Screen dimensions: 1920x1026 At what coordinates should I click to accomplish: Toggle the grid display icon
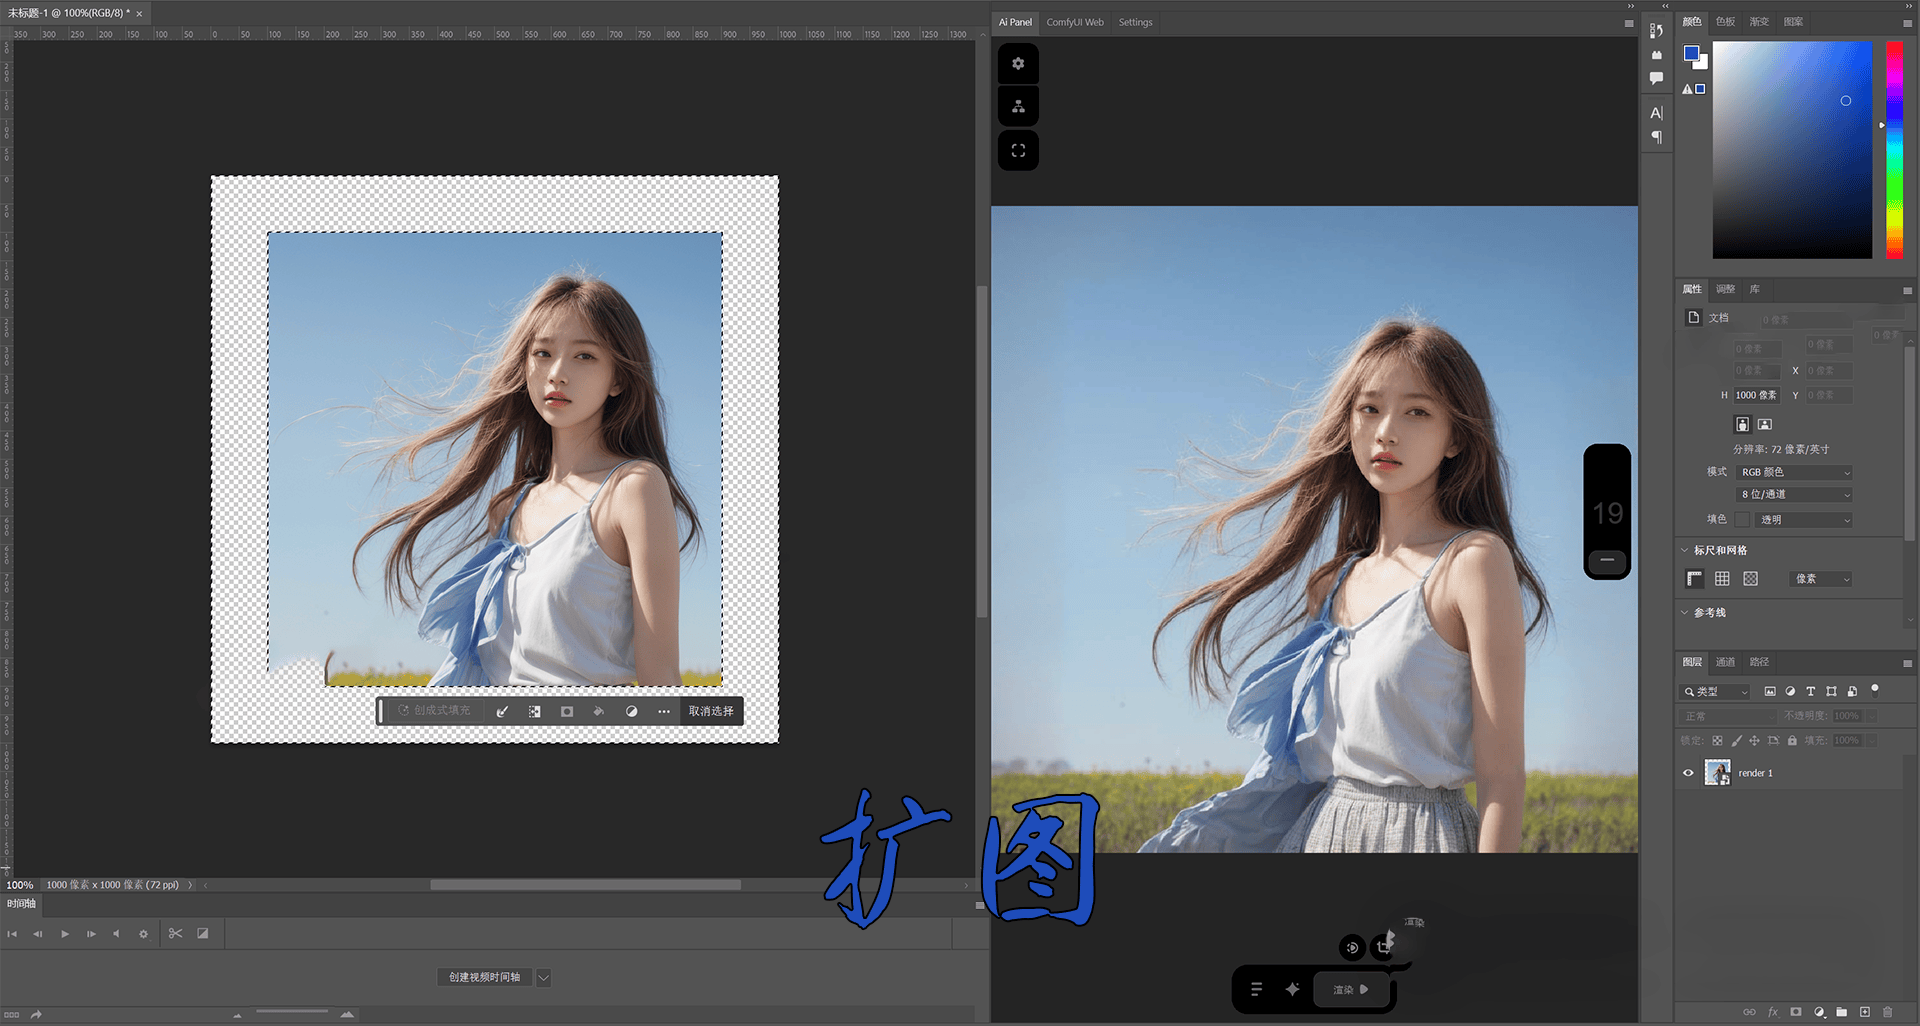[x=1722, y=579]
